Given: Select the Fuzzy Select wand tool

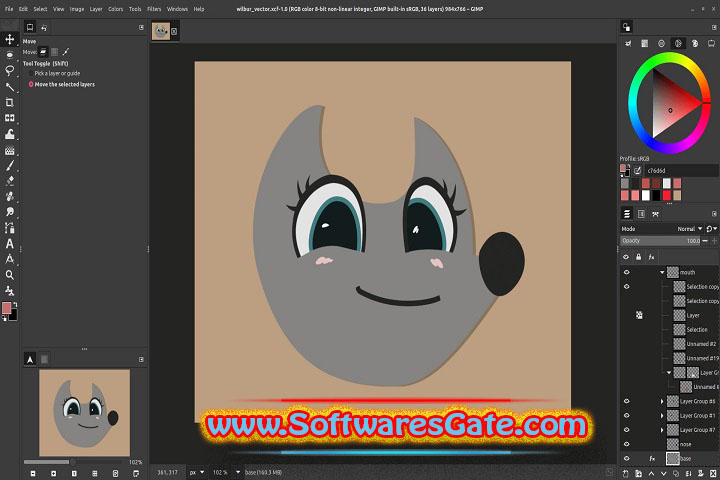Looking at the screenshot, I should [x=9, y=87].
